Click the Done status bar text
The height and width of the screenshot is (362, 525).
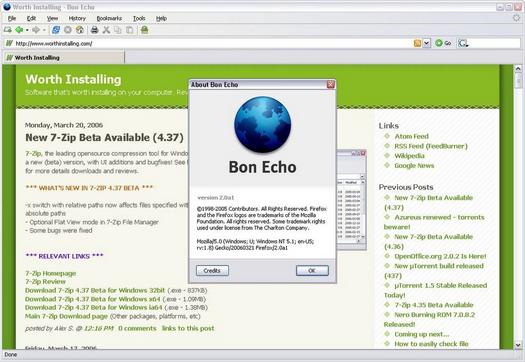pos(11,355)
